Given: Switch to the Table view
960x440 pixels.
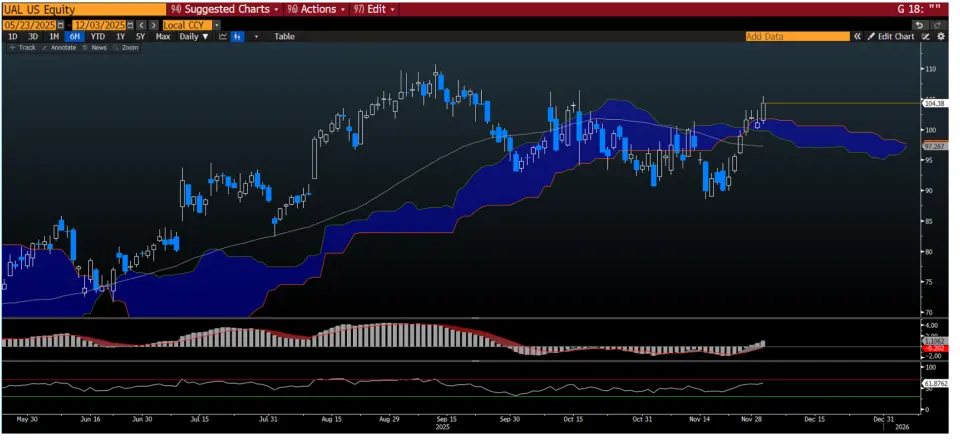Looking at the screenshot, I should click(284, 36).
